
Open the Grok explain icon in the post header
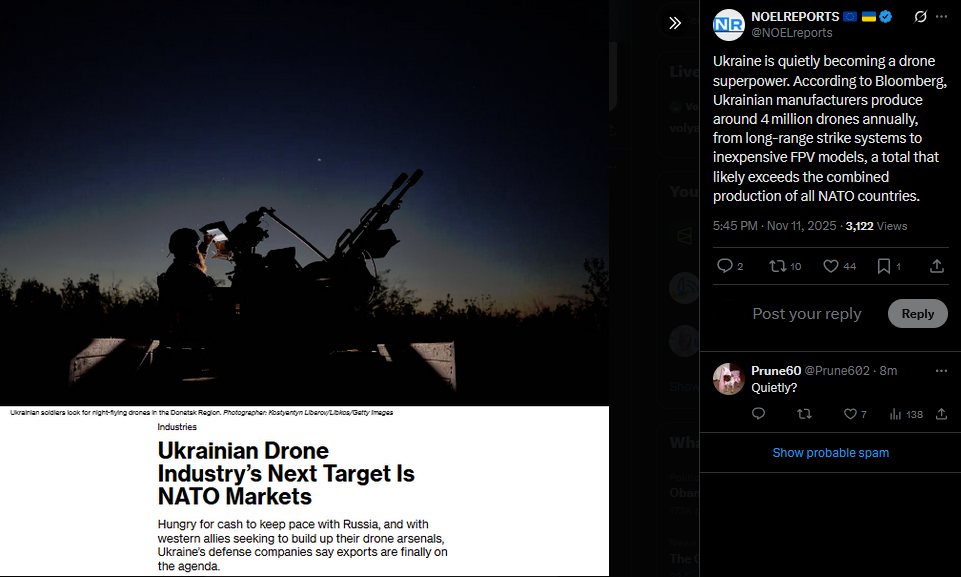920,17
